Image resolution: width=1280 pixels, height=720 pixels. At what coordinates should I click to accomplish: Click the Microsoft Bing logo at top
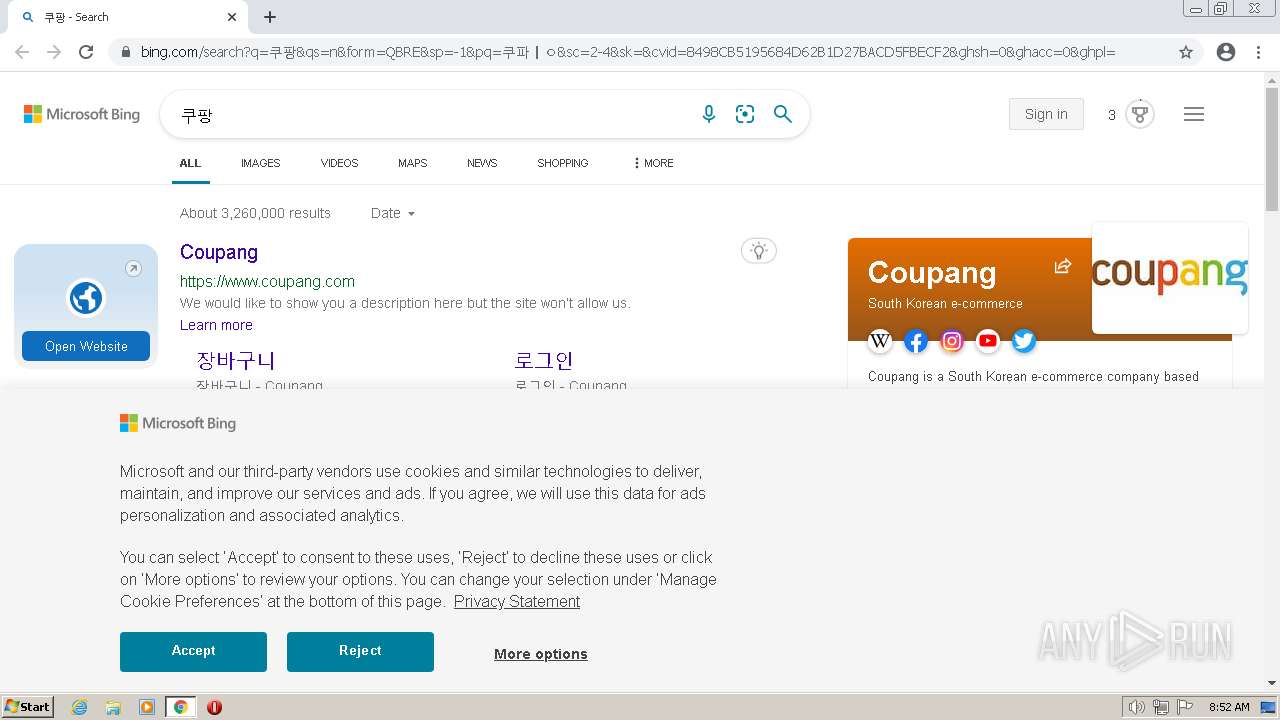(82, 114)
